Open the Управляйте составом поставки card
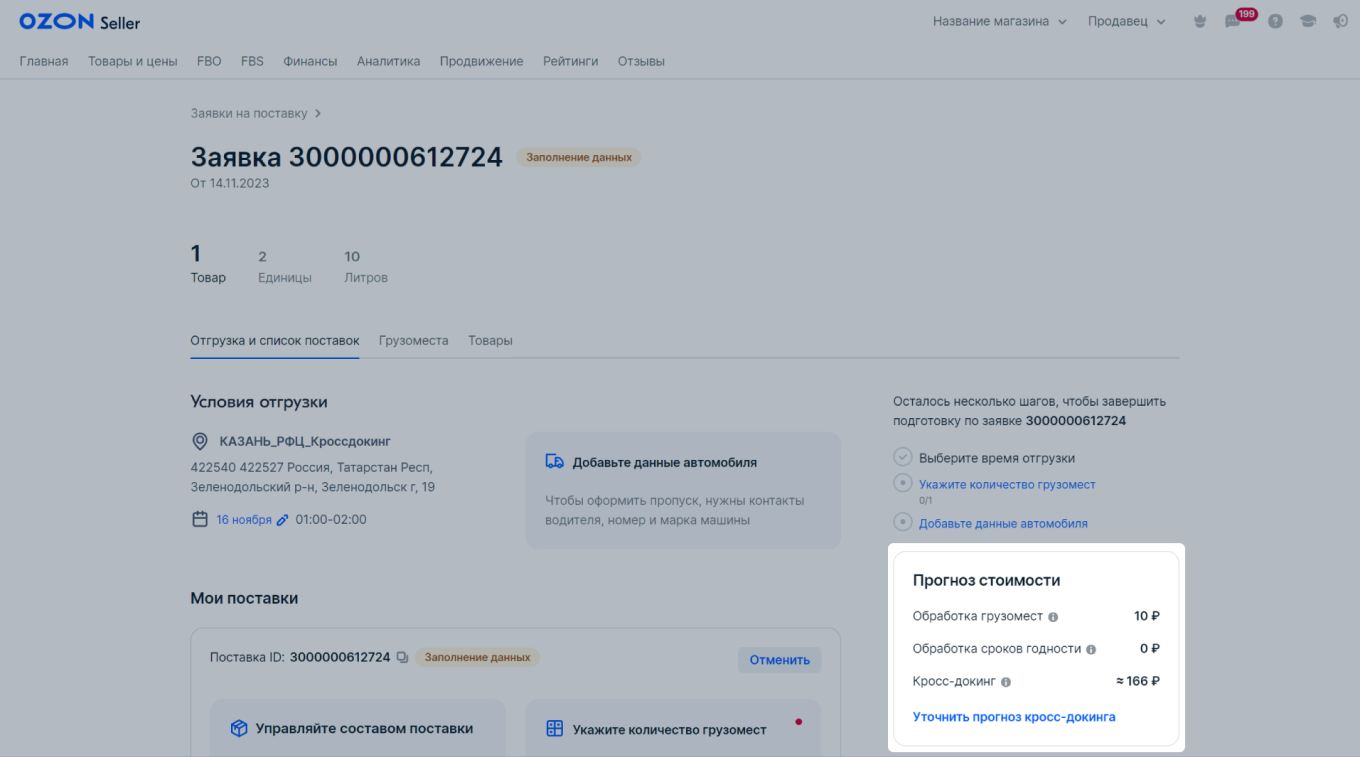The width and height of the screenshot is (1360, 757). [358, 728]
